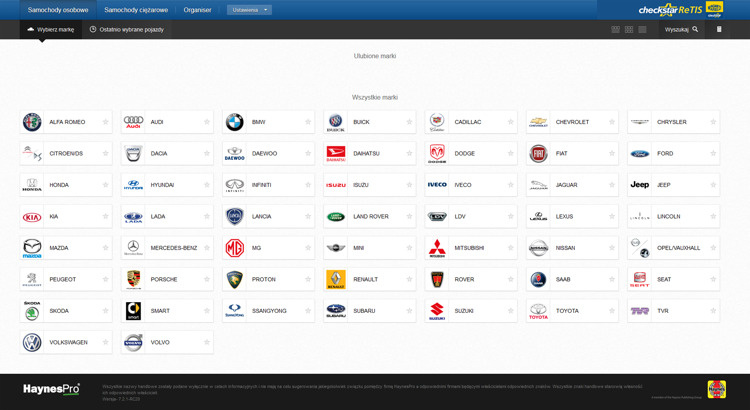
Task: Choose the Renault yellow logo
Action: (336, 279)
